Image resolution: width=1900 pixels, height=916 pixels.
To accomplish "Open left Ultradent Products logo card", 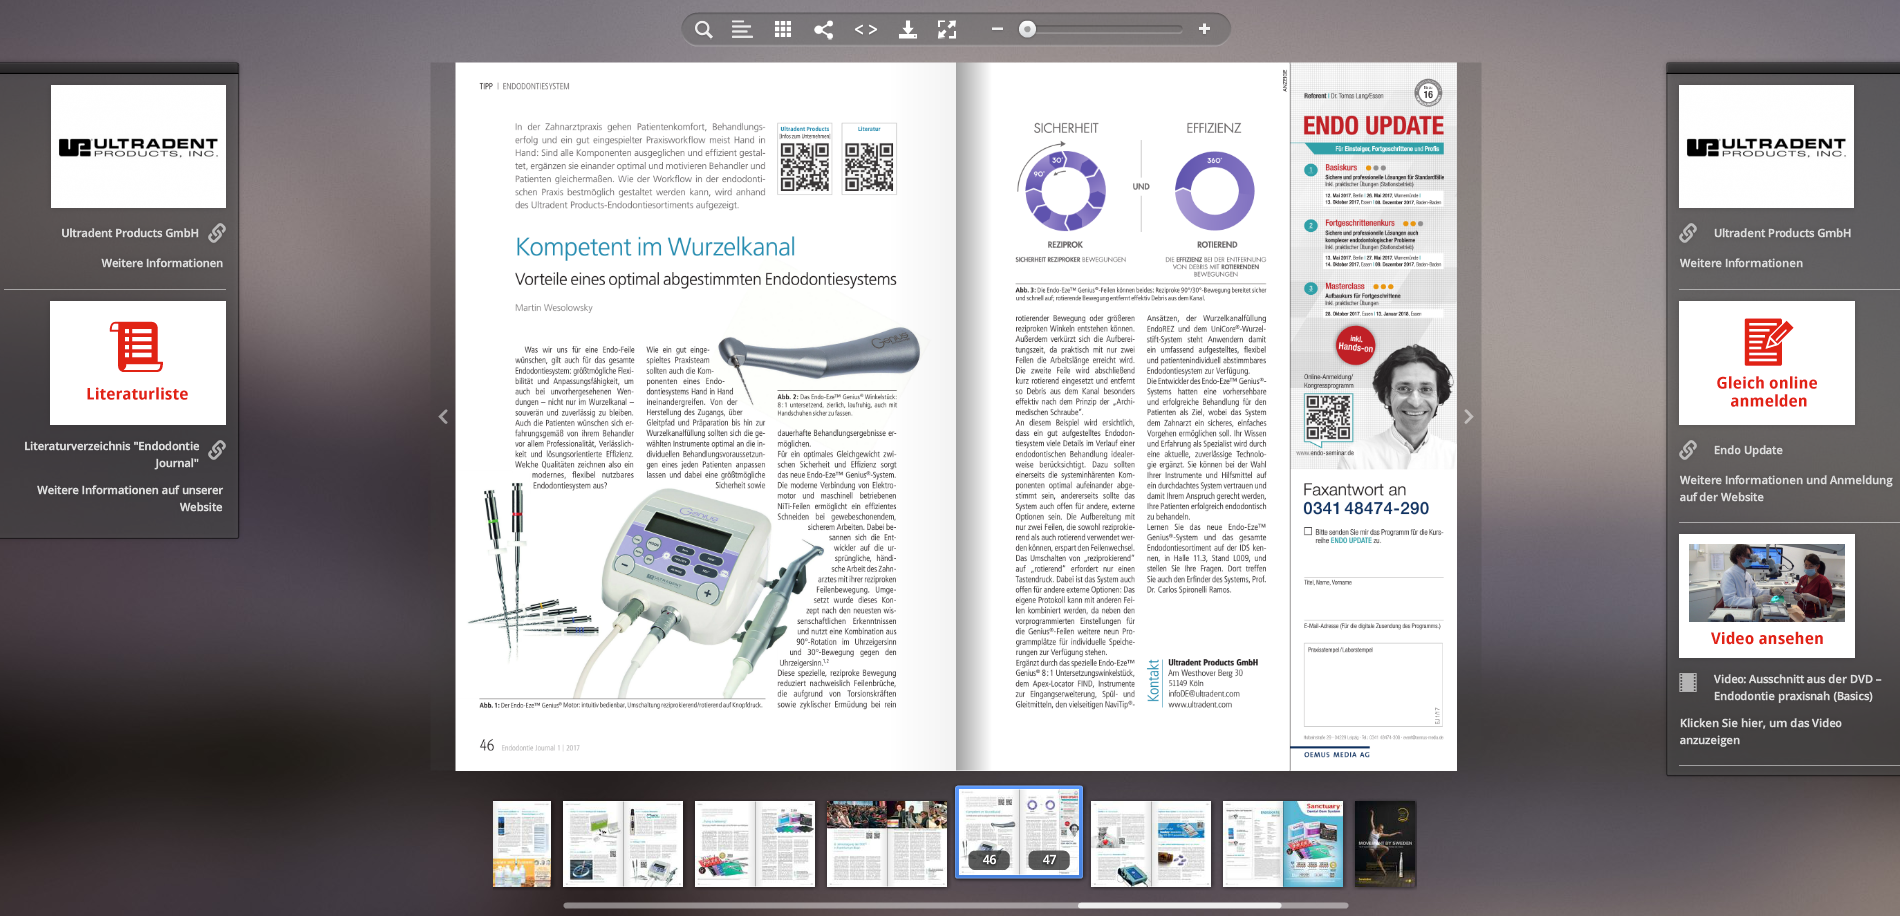I will [138, 146].
